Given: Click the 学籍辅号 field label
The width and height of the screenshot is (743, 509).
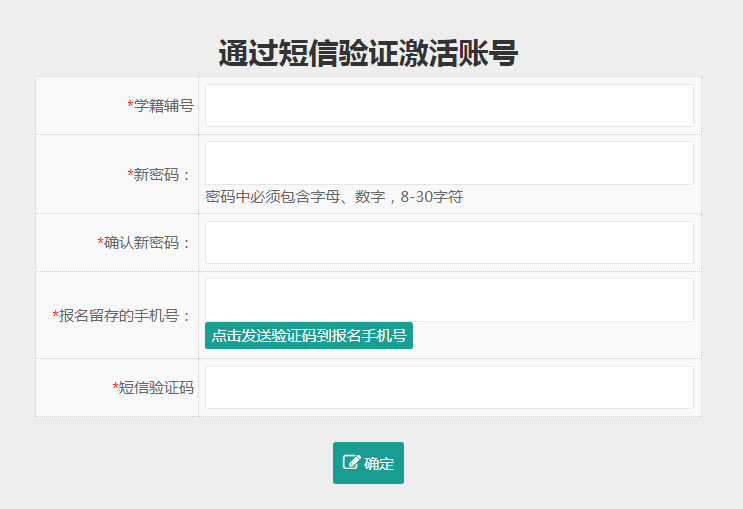Looking at the screenshot, I should click(164, 105).
